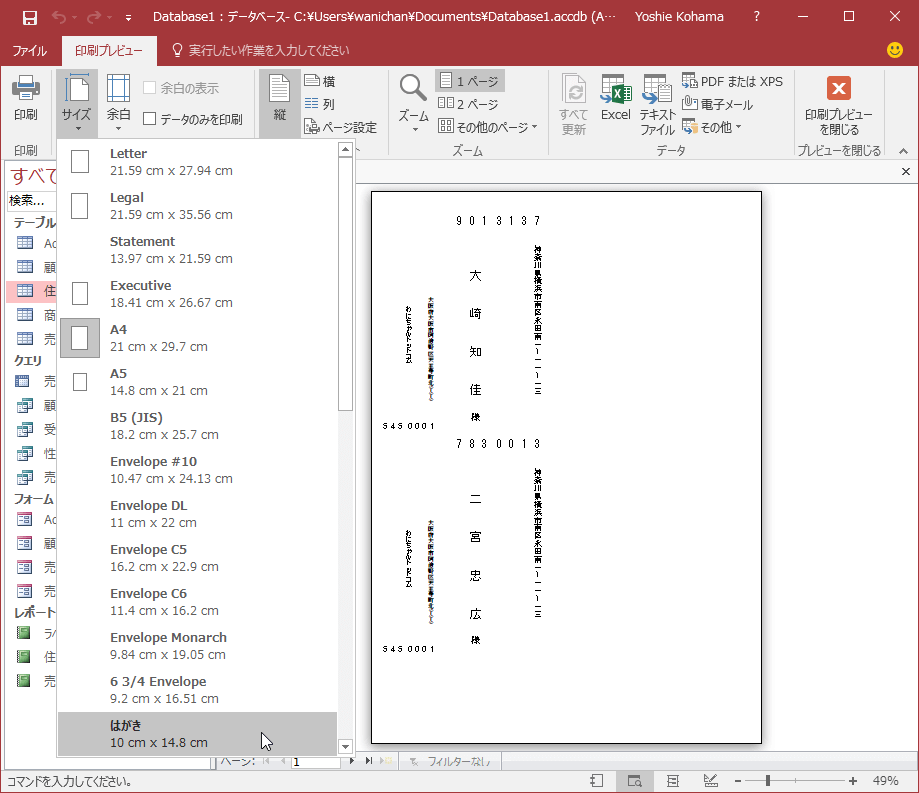
Task: Choose Envelope C5 size
Action: tap(198, 557)
